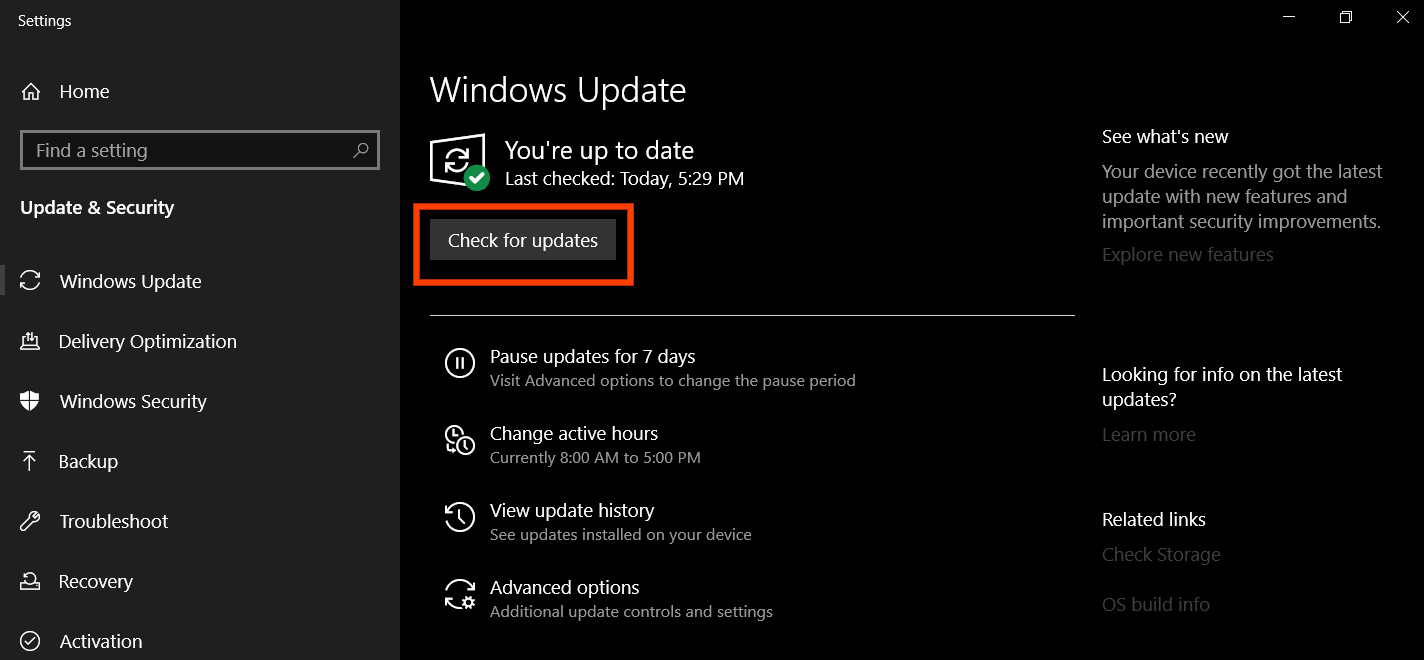The height and width of the screenshot is (660, 1424).
Task: Click the active hours clock icon
Action: 459,440
